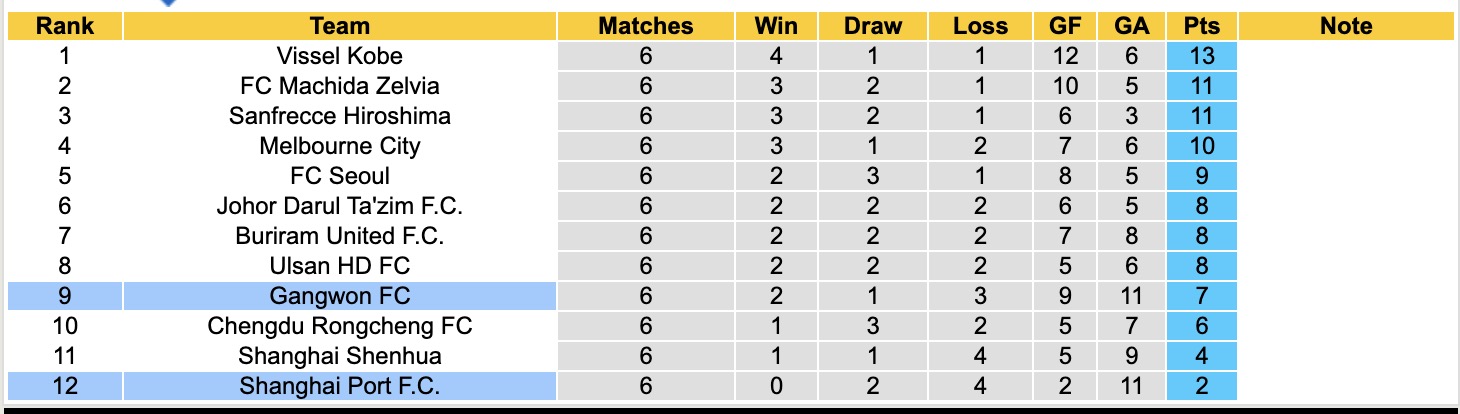Click the highlighted Gangwon FC row
This screenshot has height=414, width=1460.
340,296
